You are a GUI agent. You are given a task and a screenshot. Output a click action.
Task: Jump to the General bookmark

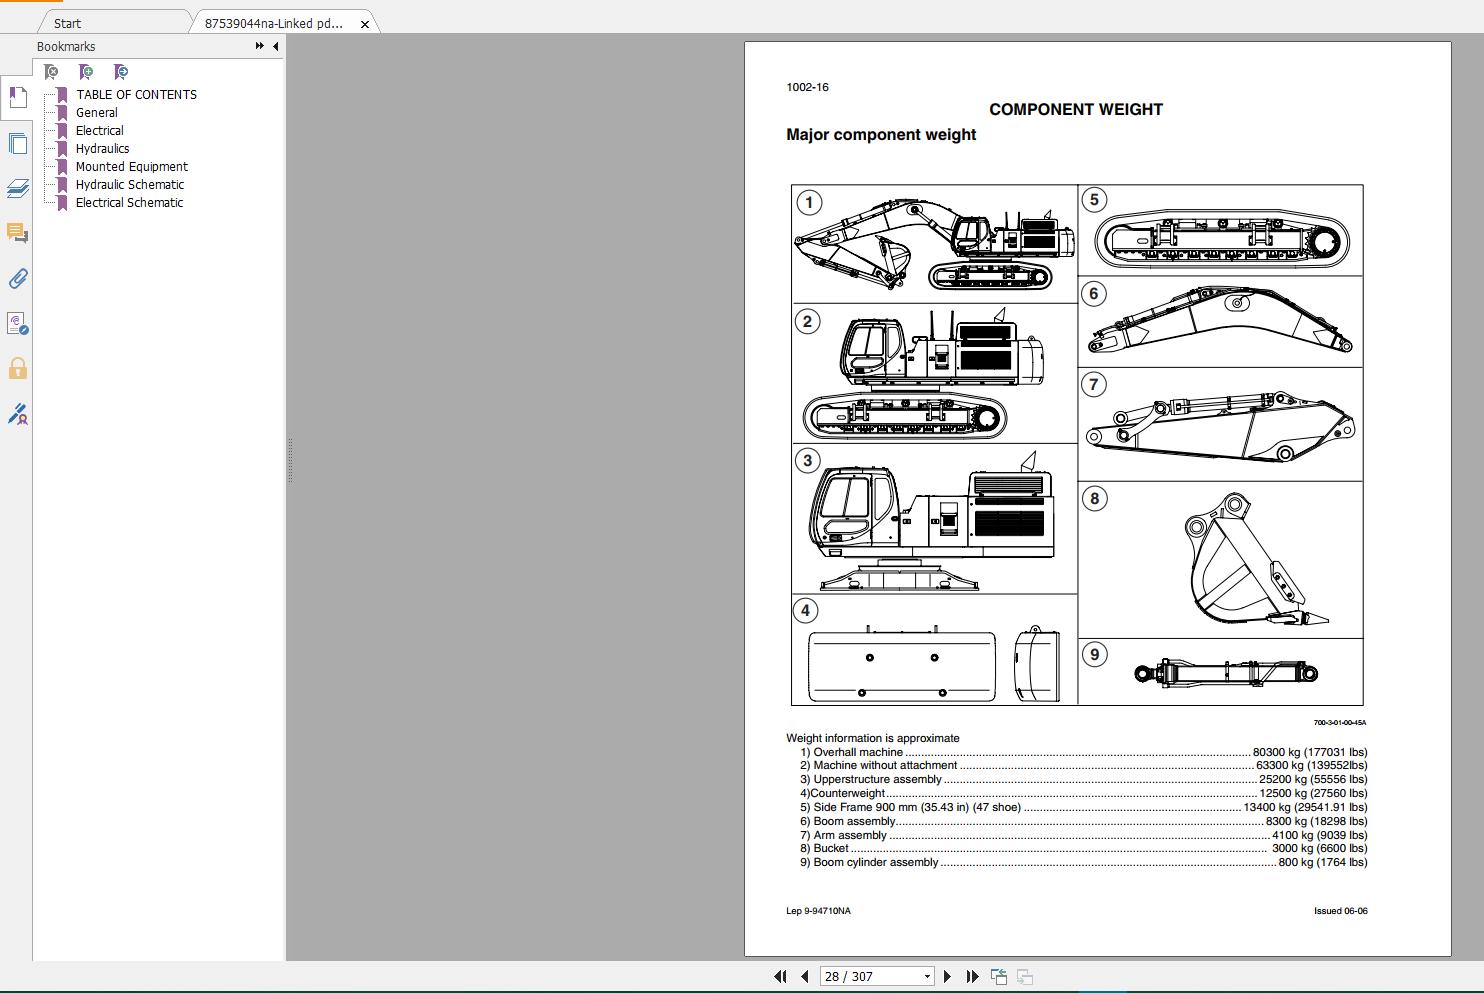pyautogui.click(x=97, y=113)
